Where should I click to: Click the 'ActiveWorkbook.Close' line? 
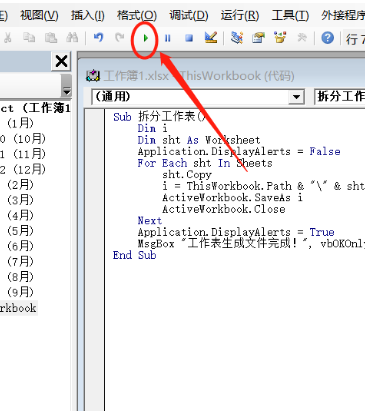(224, 209)
